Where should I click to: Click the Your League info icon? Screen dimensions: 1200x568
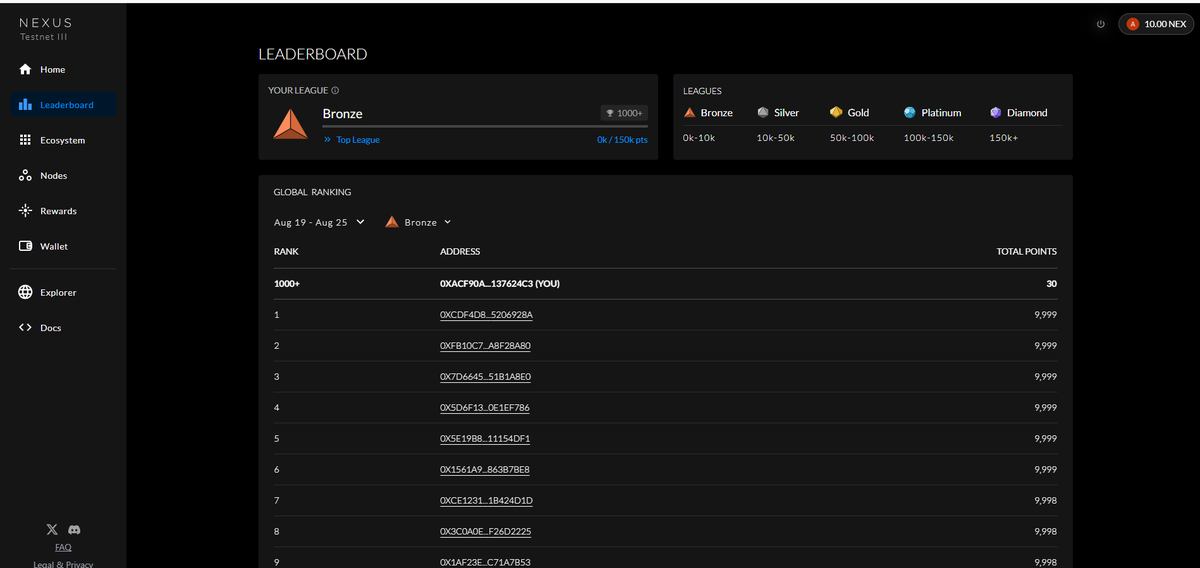point(335,91)
